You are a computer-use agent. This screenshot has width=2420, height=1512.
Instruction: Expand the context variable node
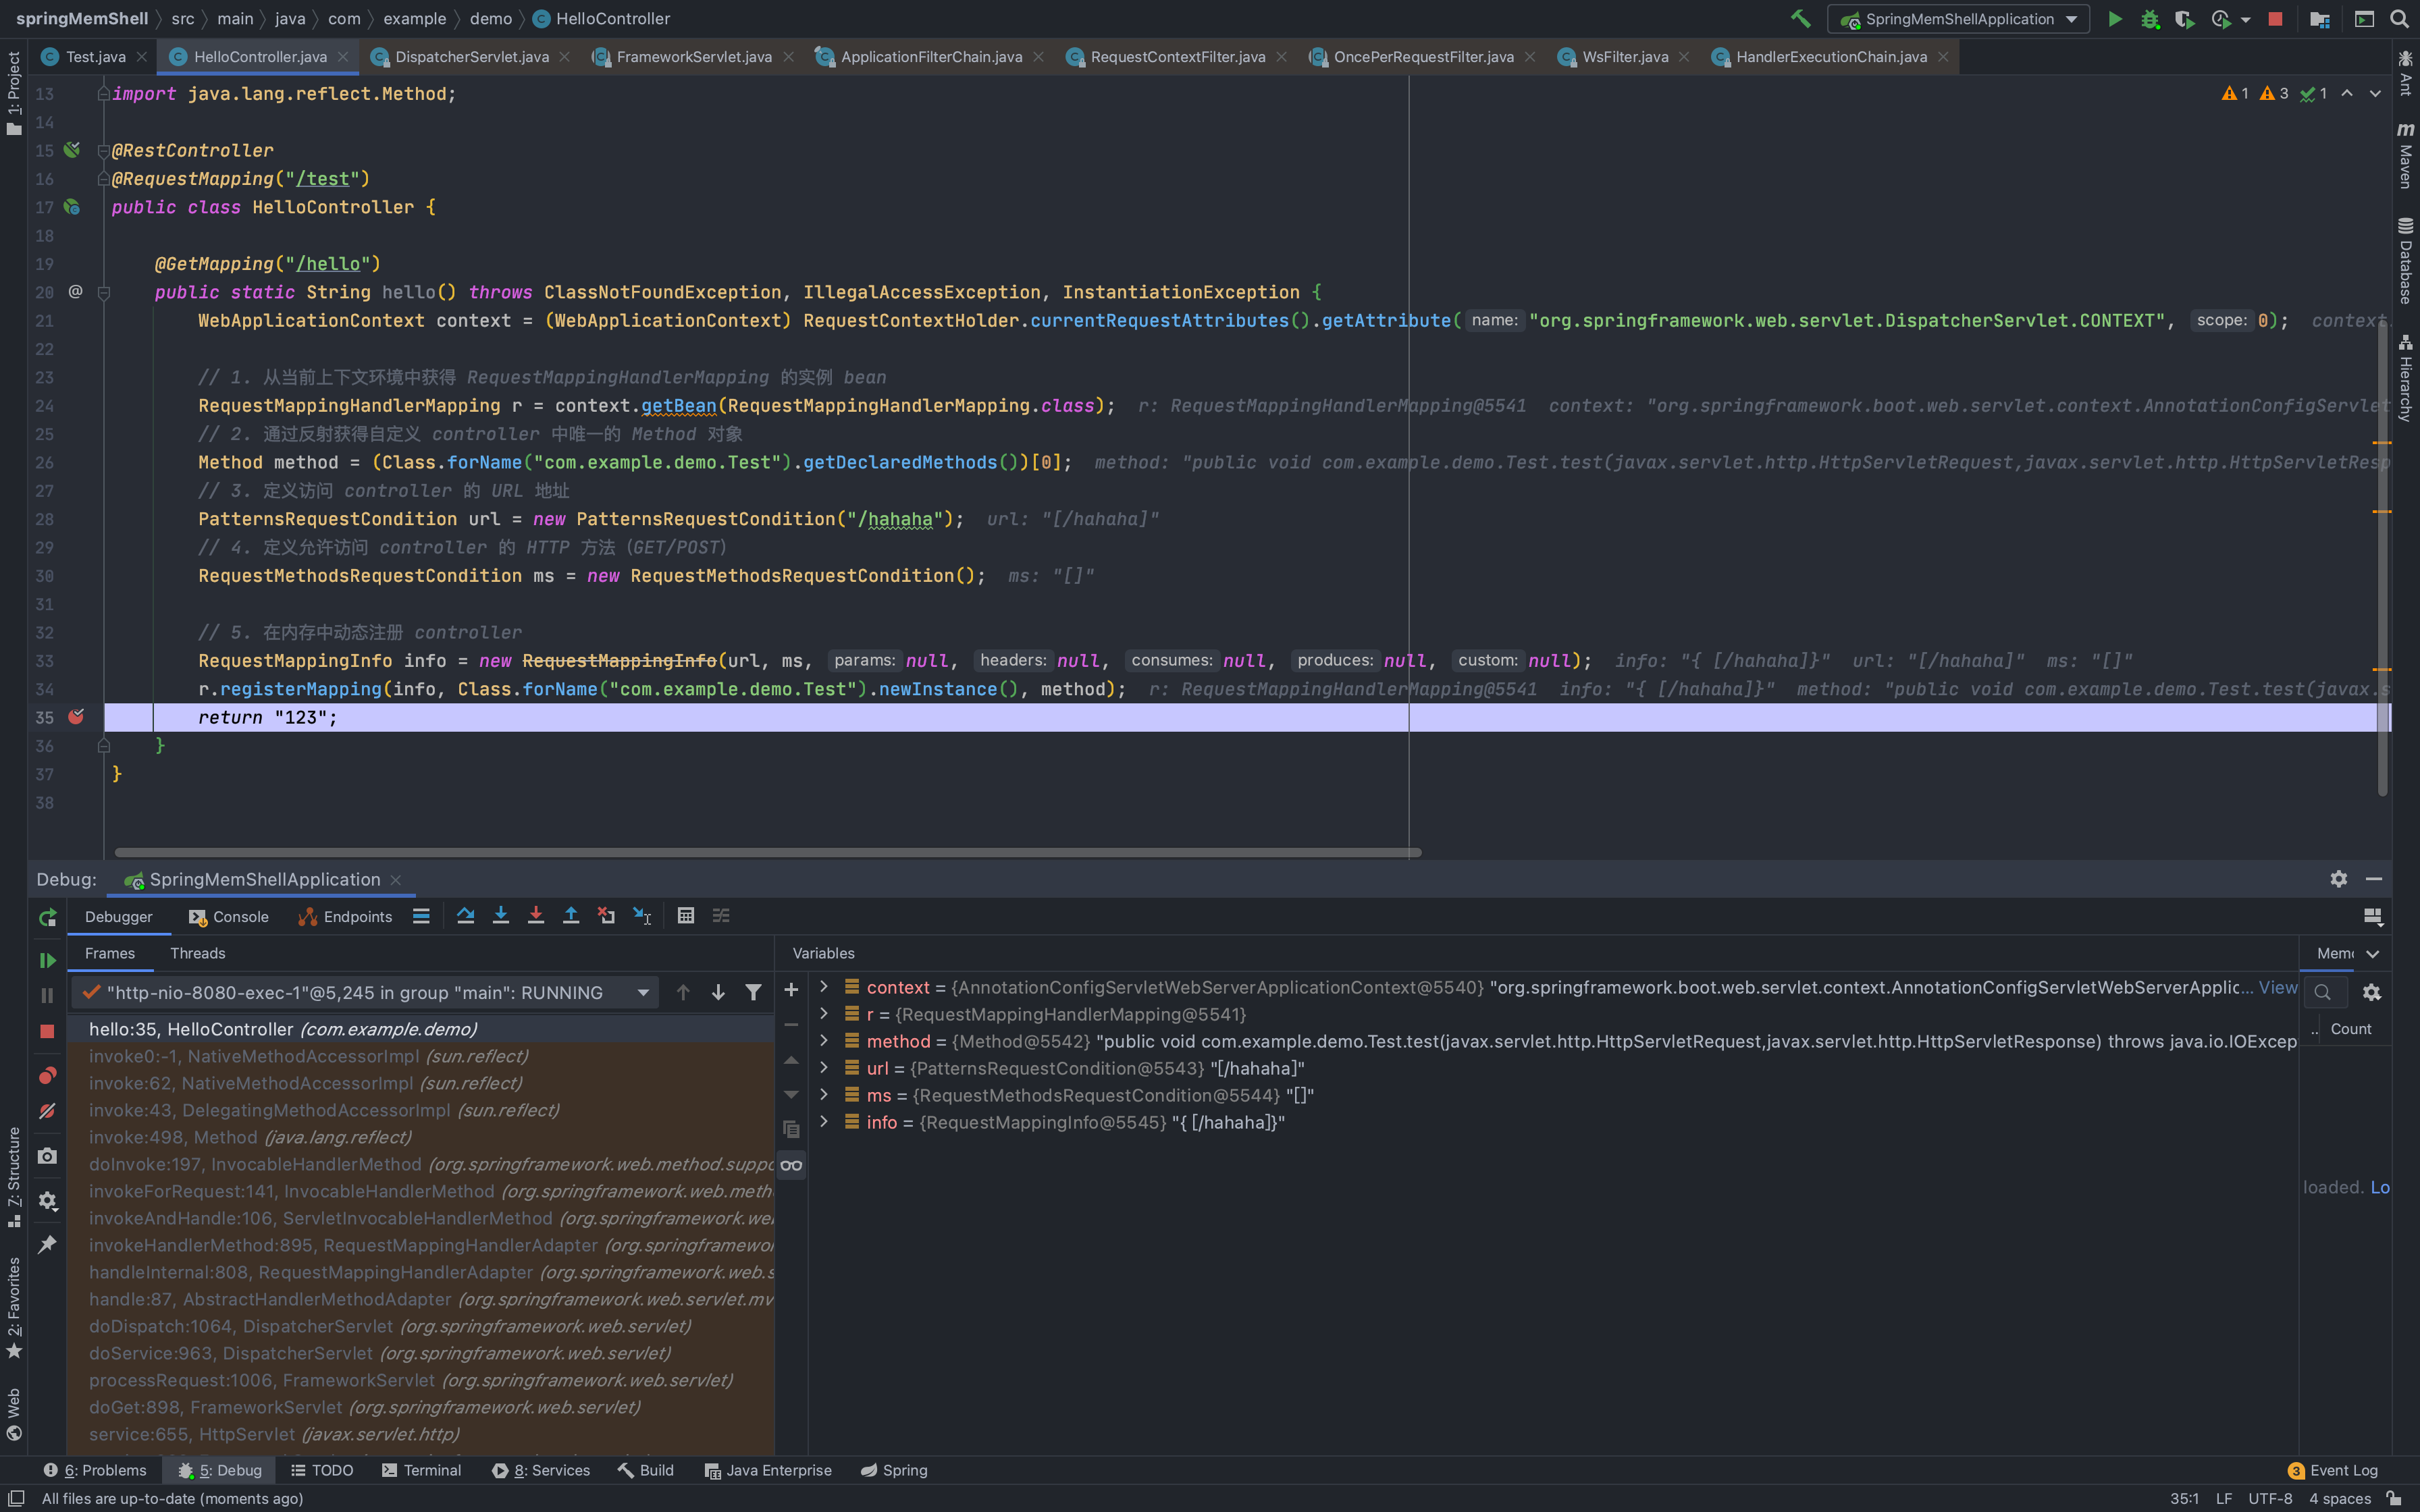[x=824, y=987]
